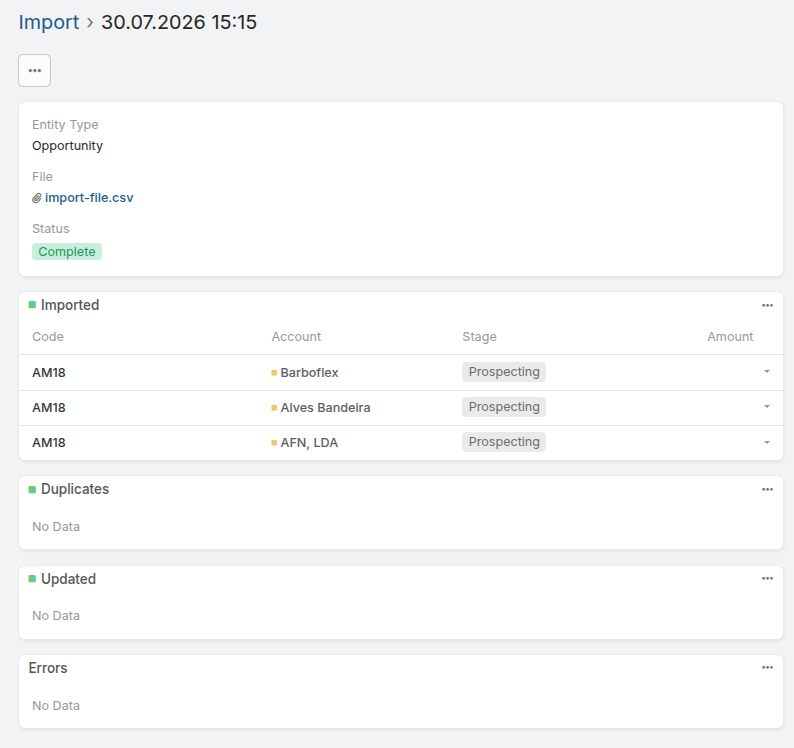
Task: Click the Amount column header
Action: (x=730, y=337)
